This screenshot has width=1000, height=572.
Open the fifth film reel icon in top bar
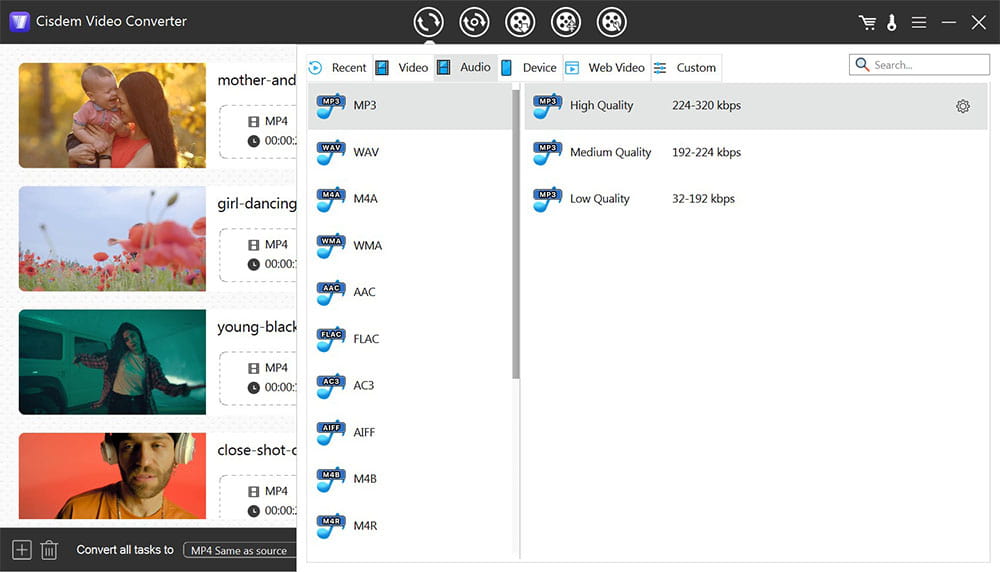click(x=611, y=21)
